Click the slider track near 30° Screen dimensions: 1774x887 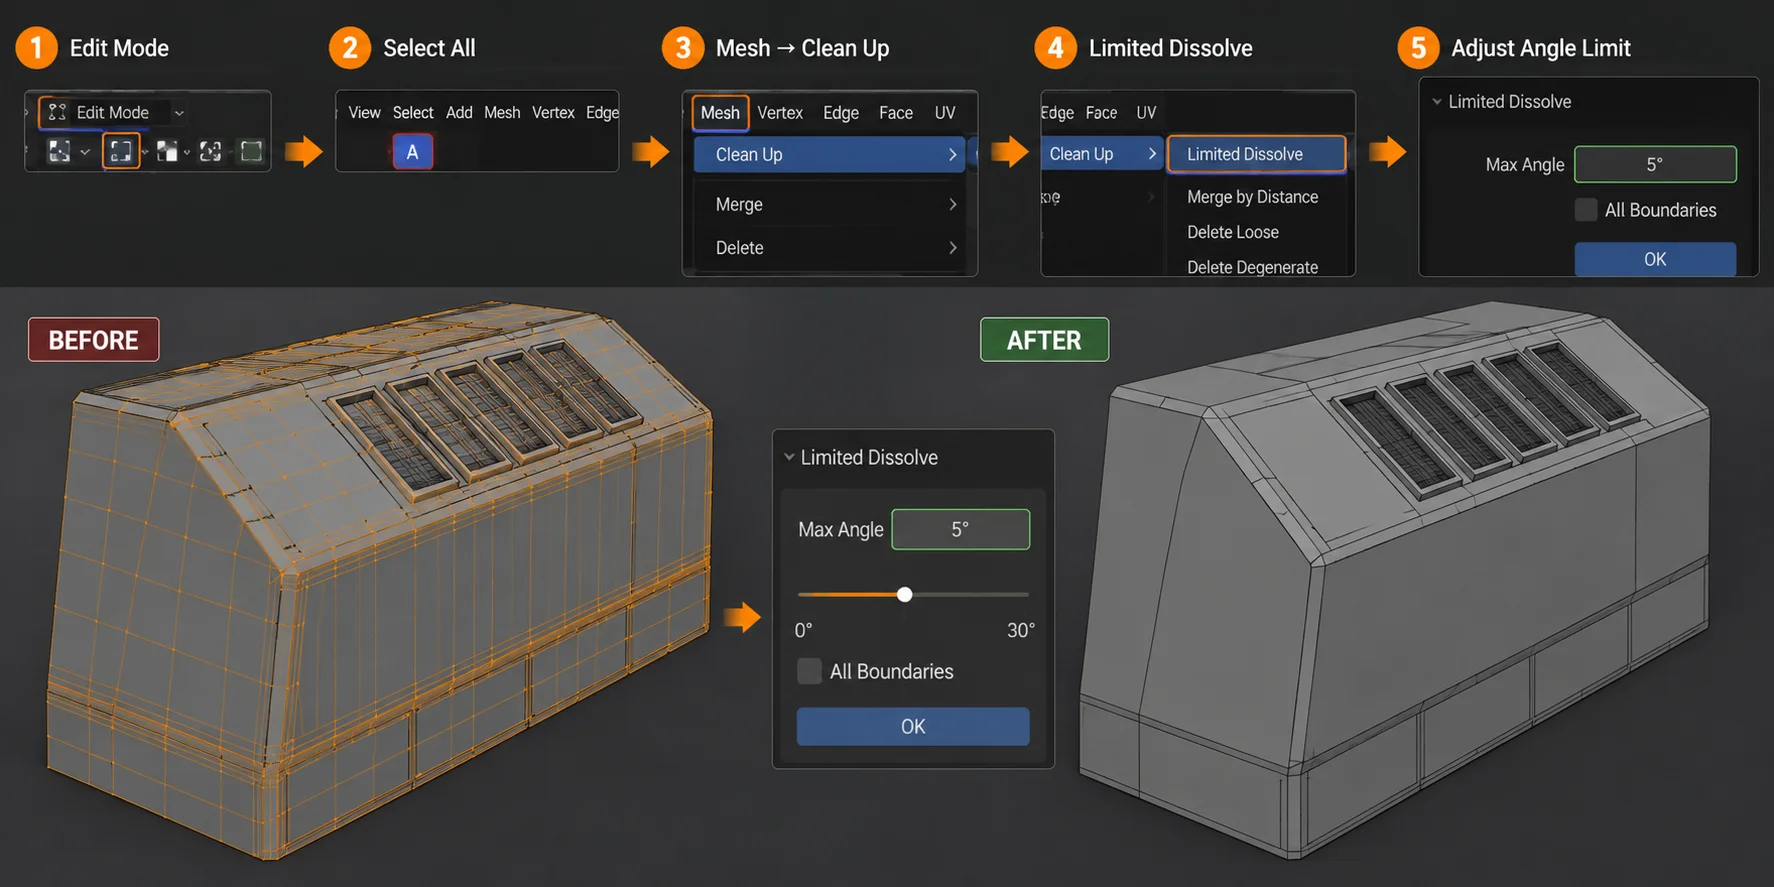point(1020,594)
